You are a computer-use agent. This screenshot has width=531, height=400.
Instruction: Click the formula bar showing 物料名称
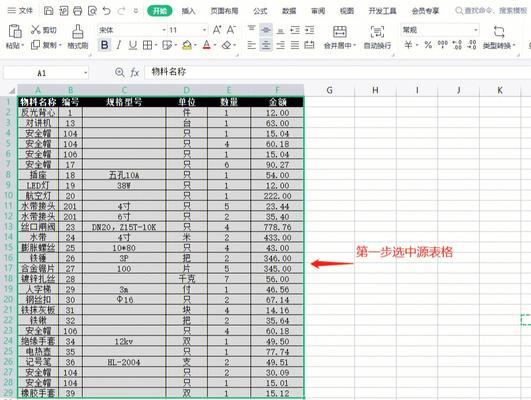point(338,72)
